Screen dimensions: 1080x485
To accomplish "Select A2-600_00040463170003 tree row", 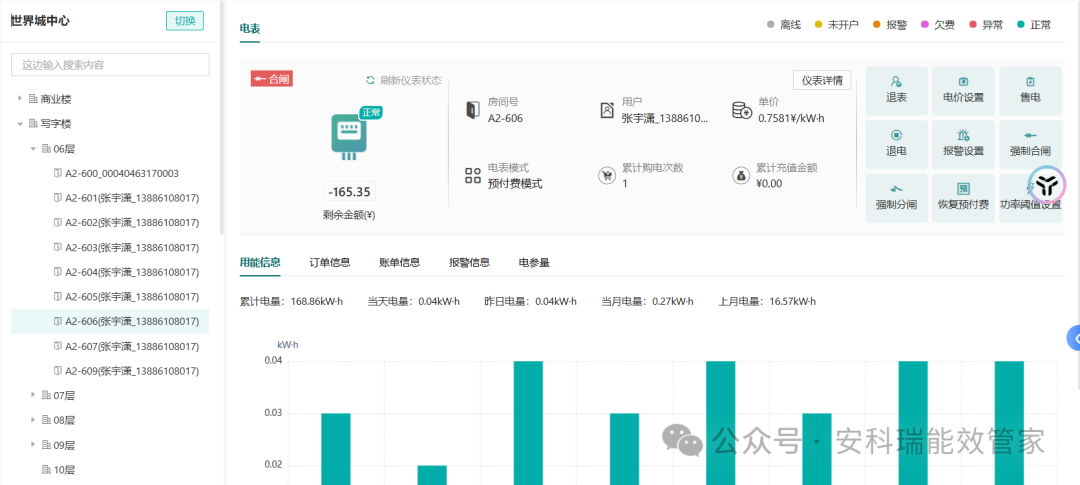I will click(x=110, y=174).
